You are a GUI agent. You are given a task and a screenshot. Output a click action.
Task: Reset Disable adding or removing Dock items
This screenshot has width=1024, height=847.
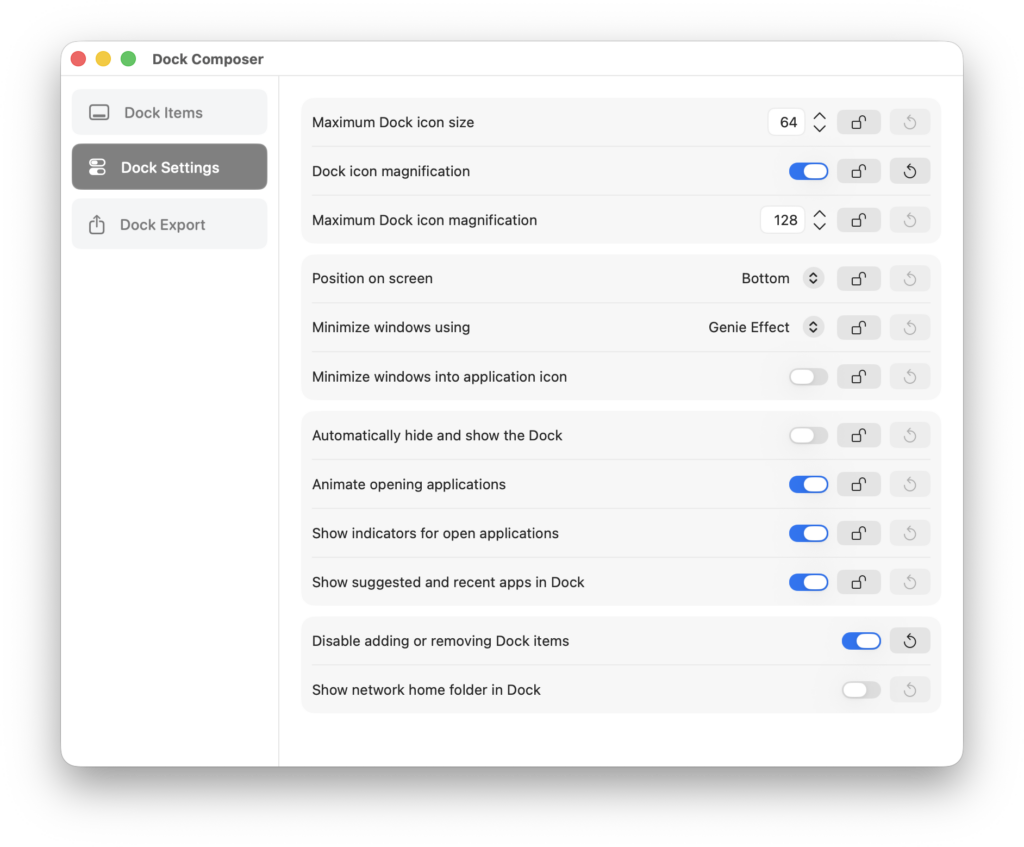(x=910, y=641)
